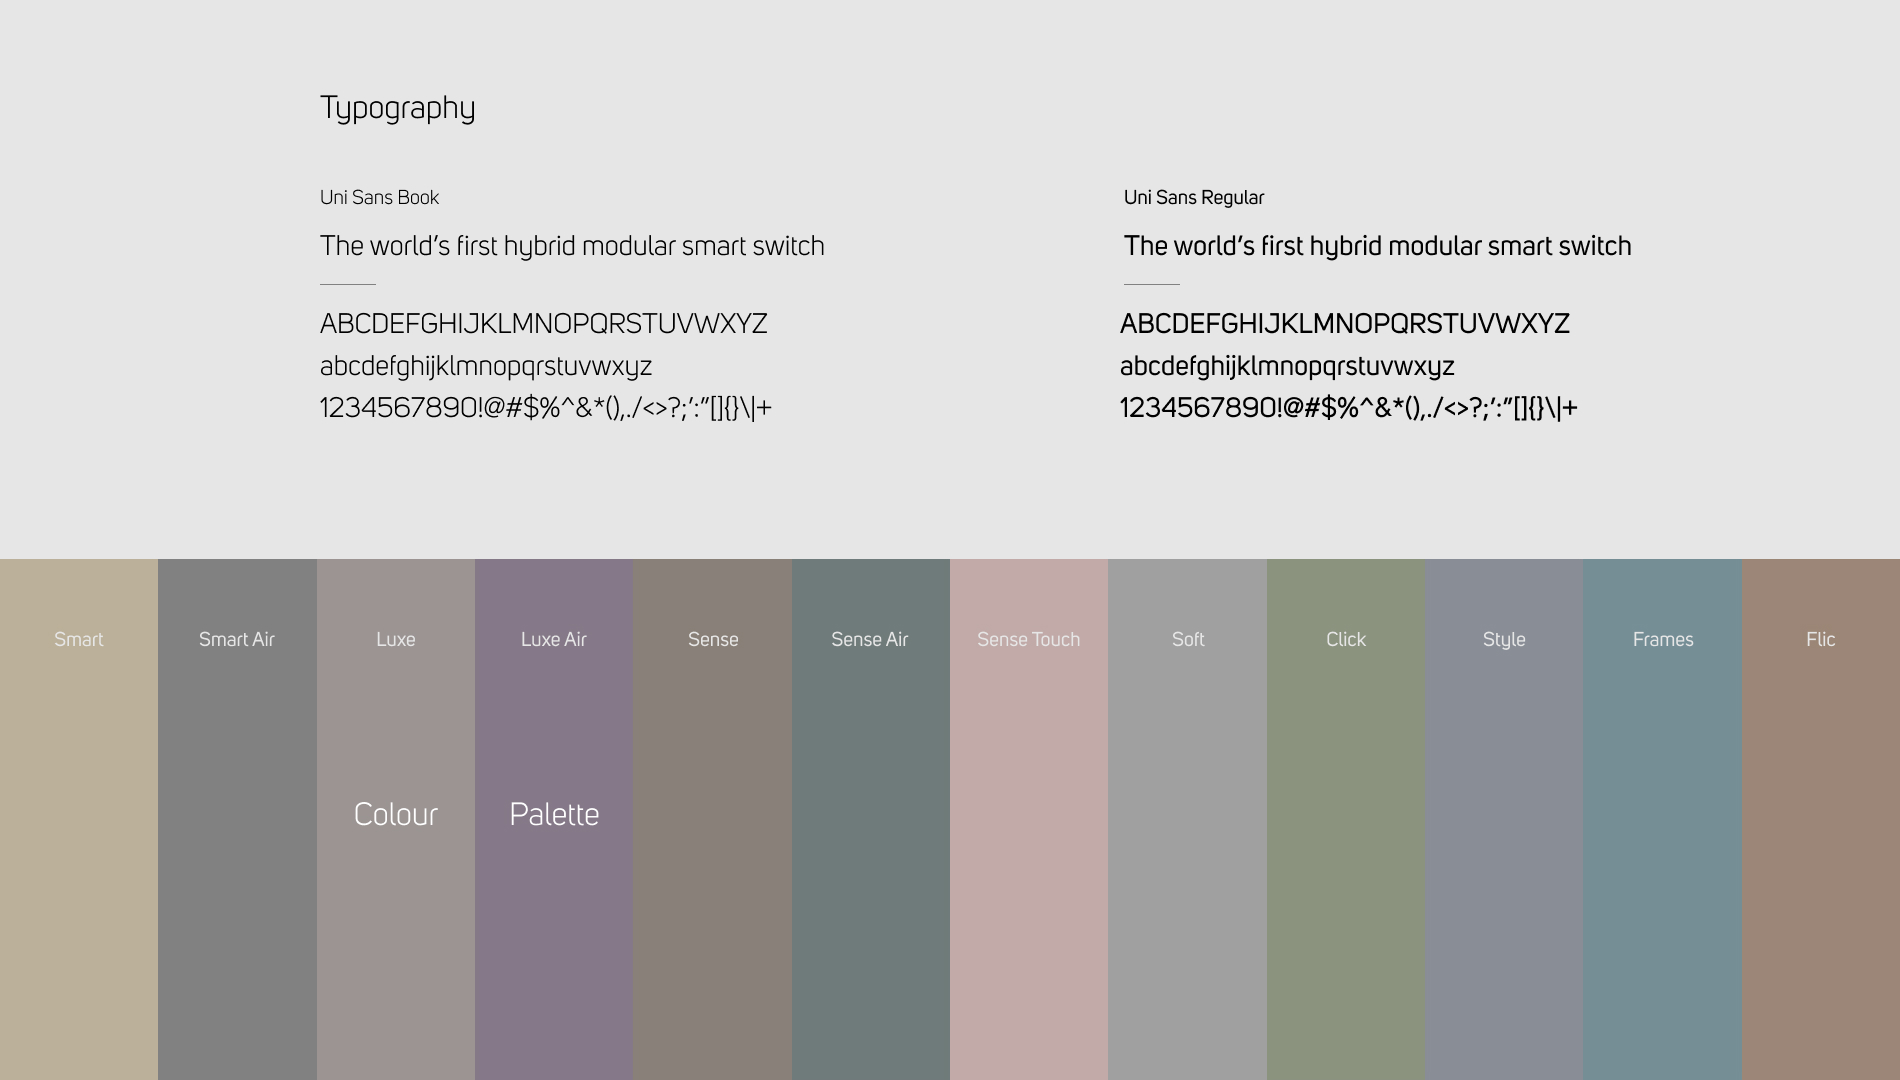Click the lowercase alphabet in Uni Sans Regular

click(1287, 366)
